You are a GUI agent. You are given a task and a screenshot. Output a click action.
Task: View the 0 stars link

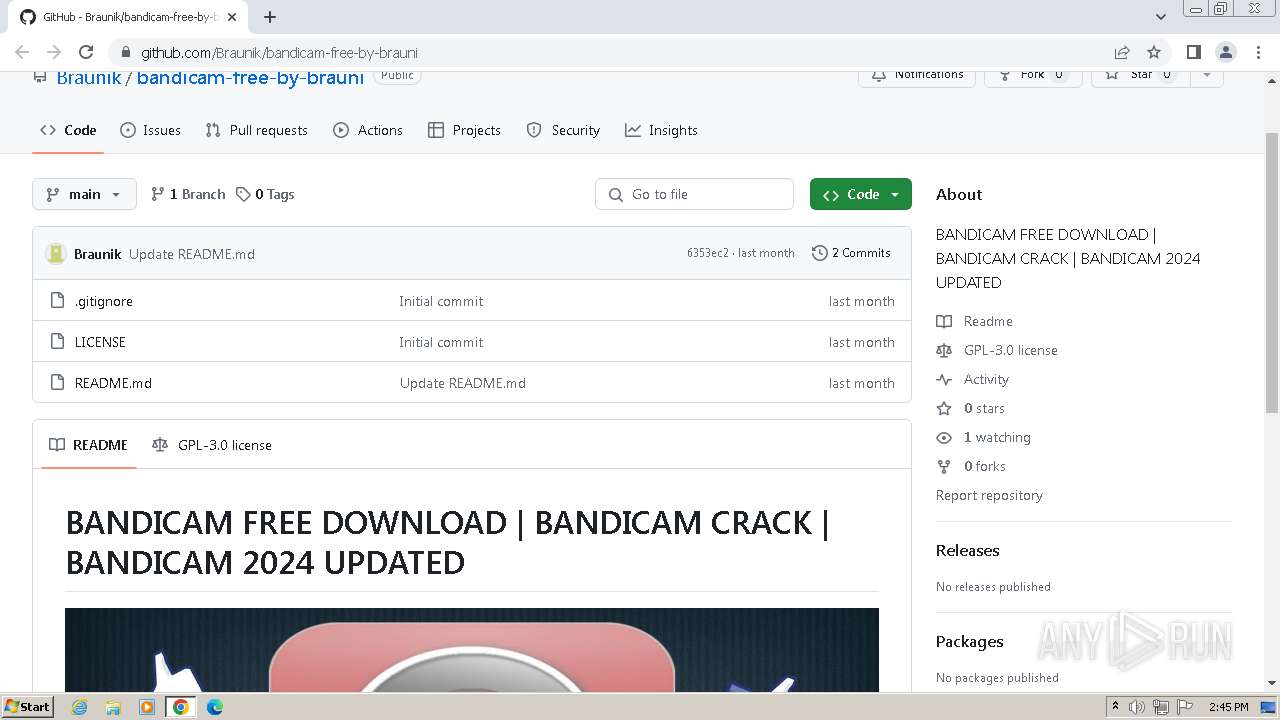[971, 408]
